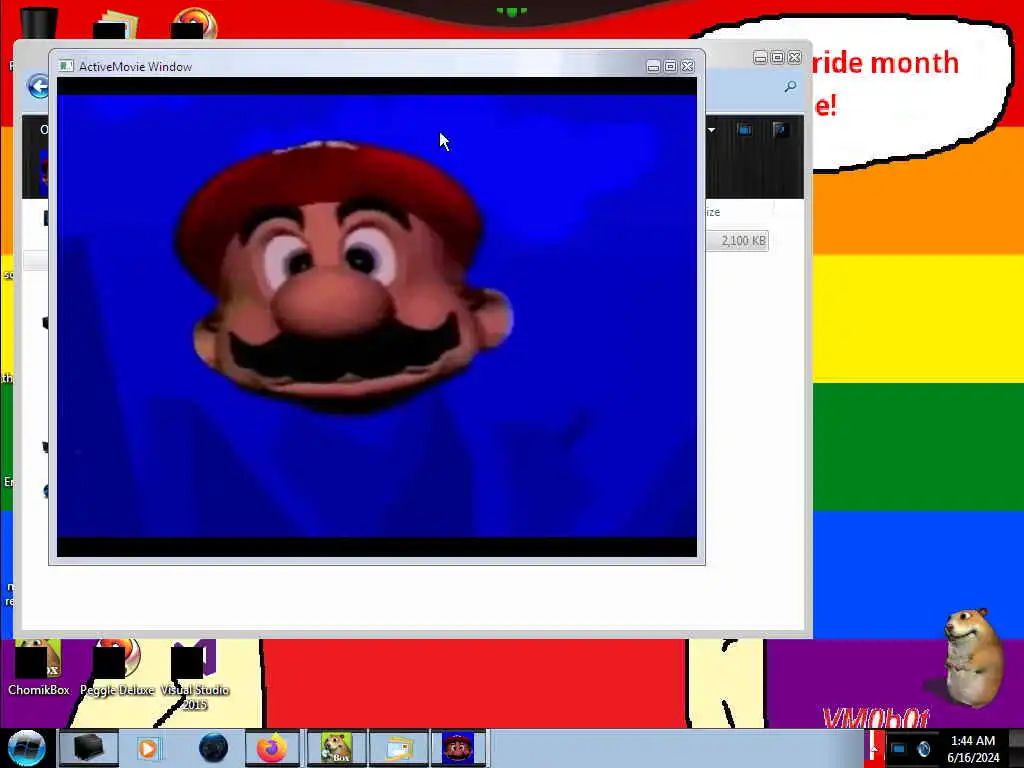This screenshot has width=1024, height=768.
Task: Launch Windows Media Player from taskbar
Action: pyautogui.click(x=148, y=748)
